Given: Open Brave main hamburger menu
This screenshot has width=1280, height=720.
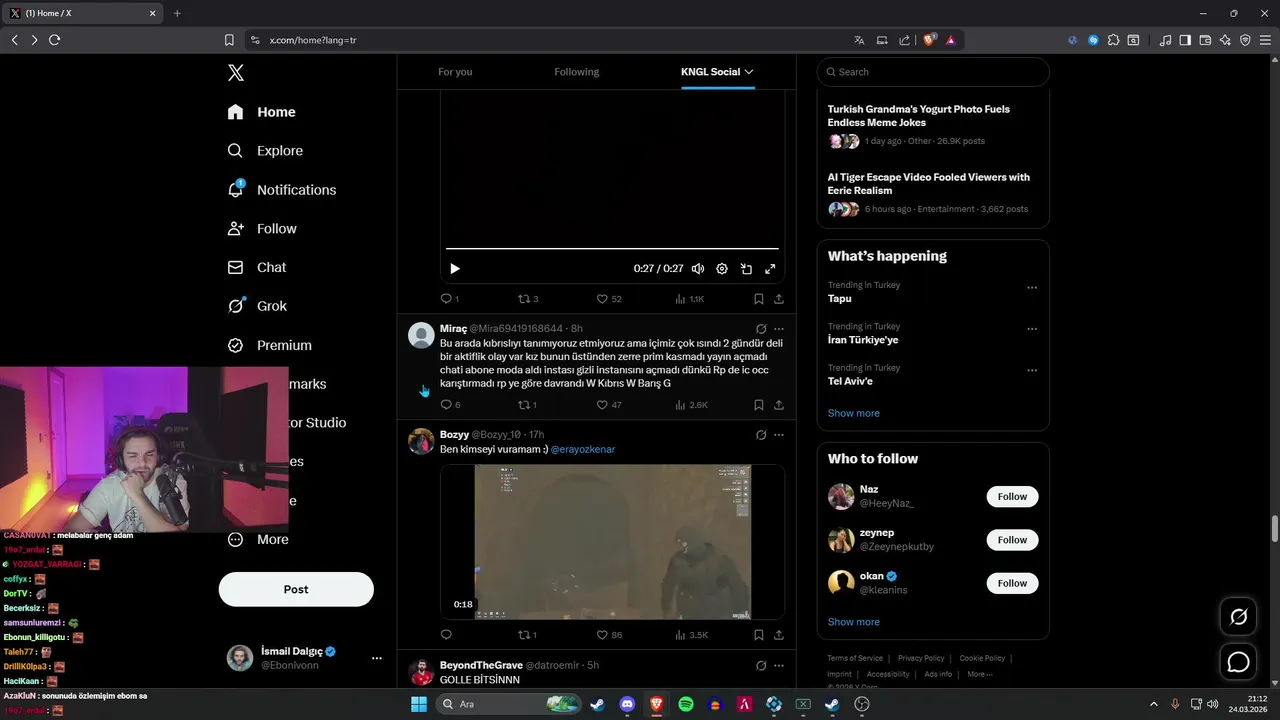Looking at the screenshot, I should pyautogui.click(x=1264, y=40).
